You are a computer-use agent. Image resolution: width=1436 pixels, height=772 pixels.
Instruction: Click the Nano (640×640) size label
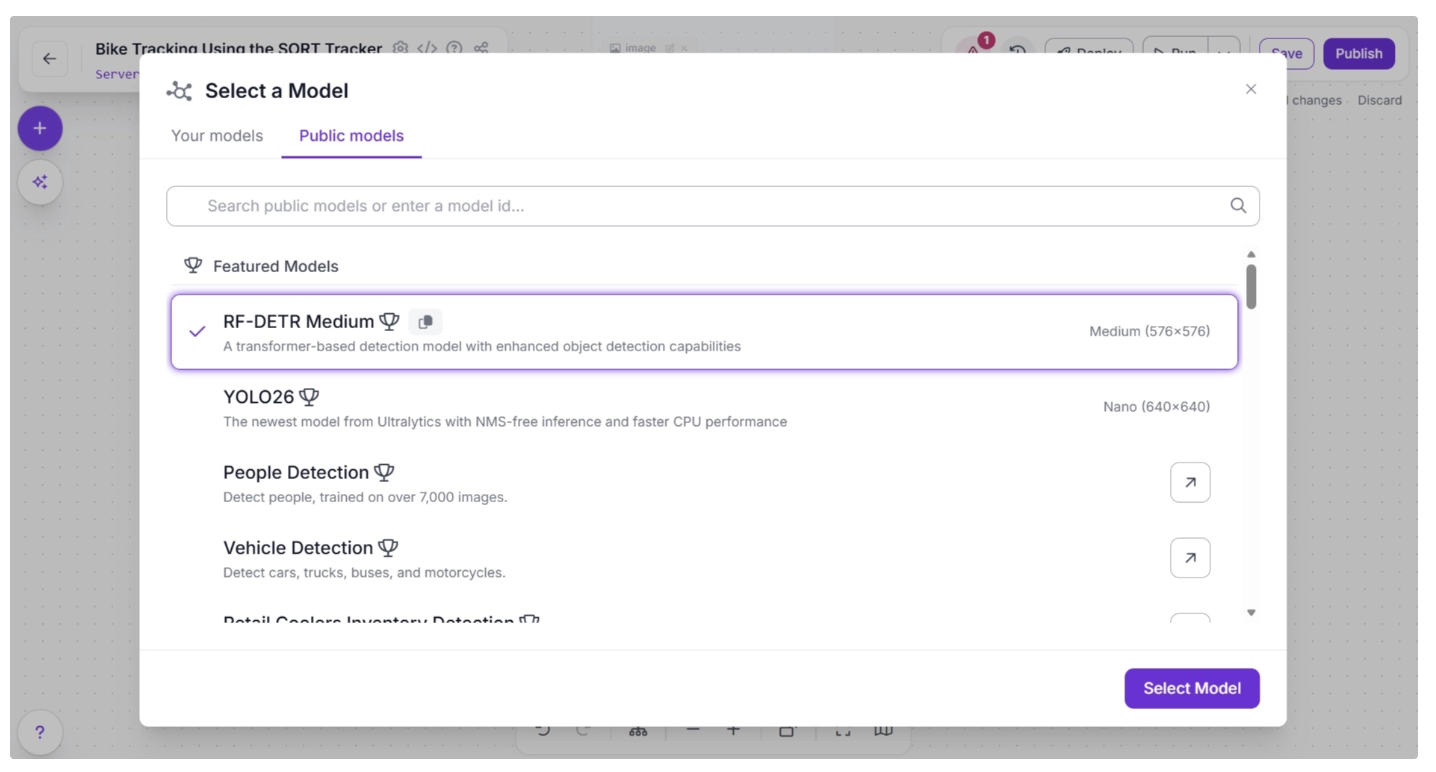pyautogui.click(x=1156, y=407)
